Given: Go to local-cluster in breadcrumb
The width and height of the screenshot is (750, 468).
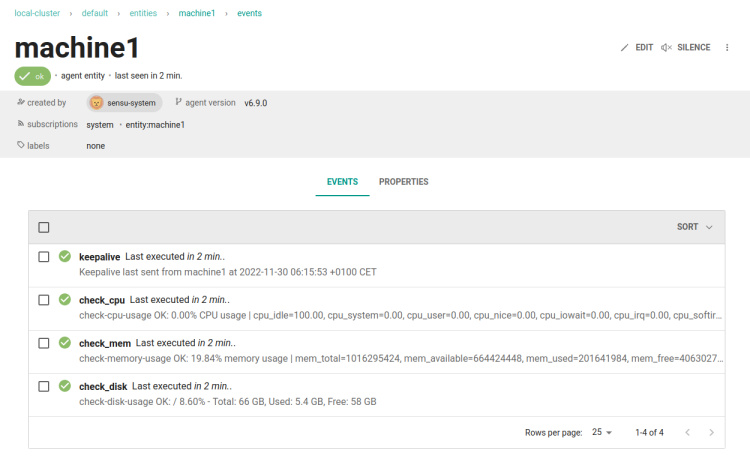Looking at the screenshot, I should click(38, 13).
